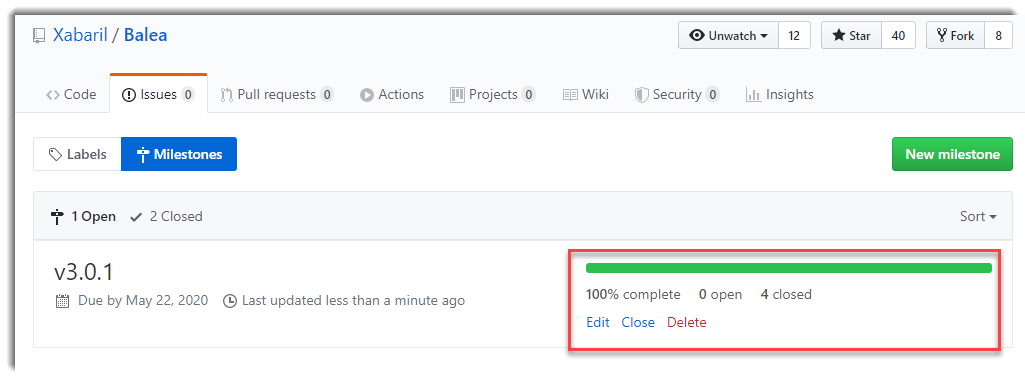Screen dimensions: 1025x379
Task: Go to the Wiki tab
Action: click(x=586, y=95)
